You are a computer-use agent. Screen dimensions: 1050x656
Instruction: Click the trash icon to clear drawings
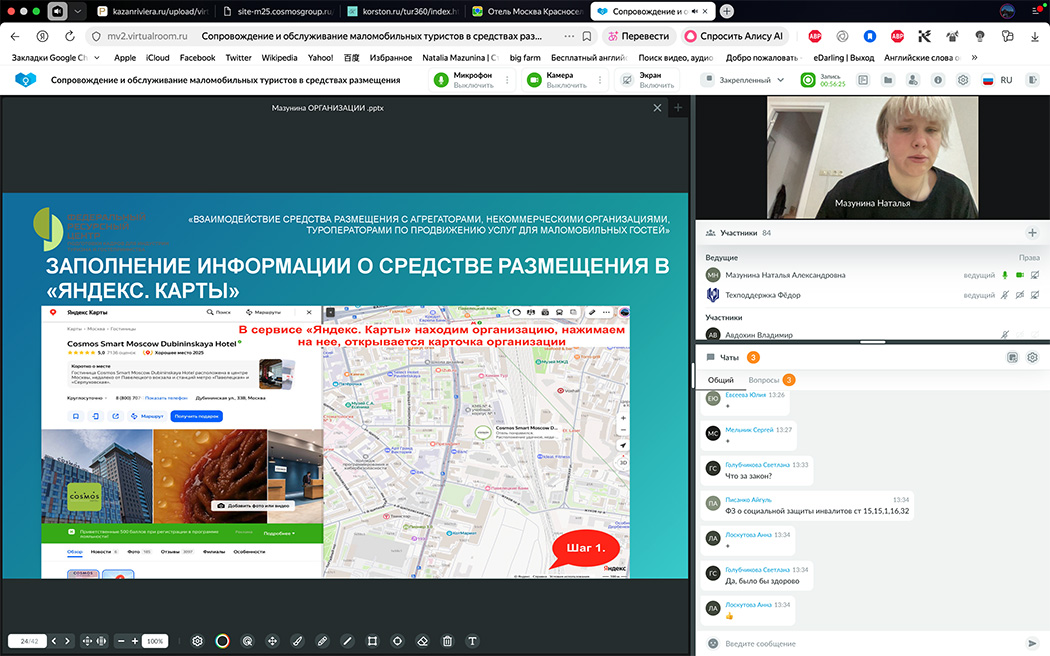point(447,641)
